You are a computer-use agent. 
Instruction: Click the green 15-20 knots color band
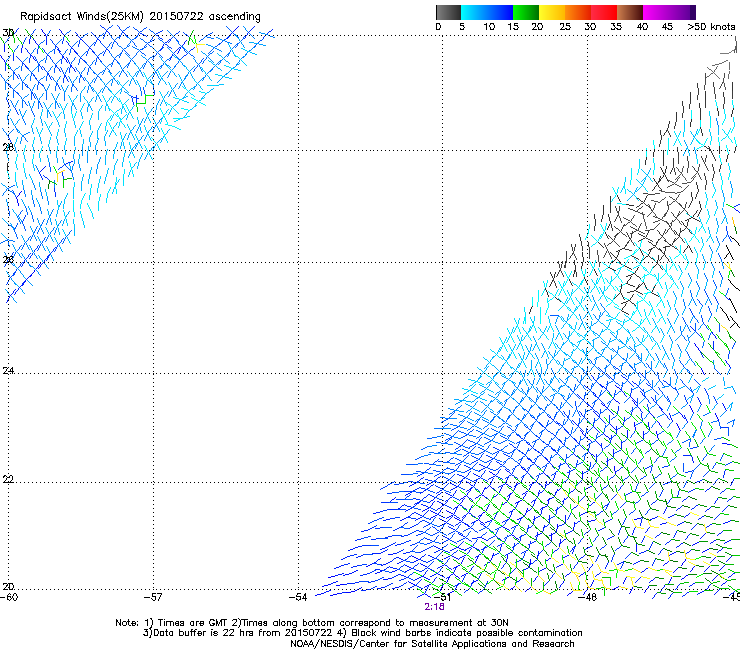click(x=526, y=12)
